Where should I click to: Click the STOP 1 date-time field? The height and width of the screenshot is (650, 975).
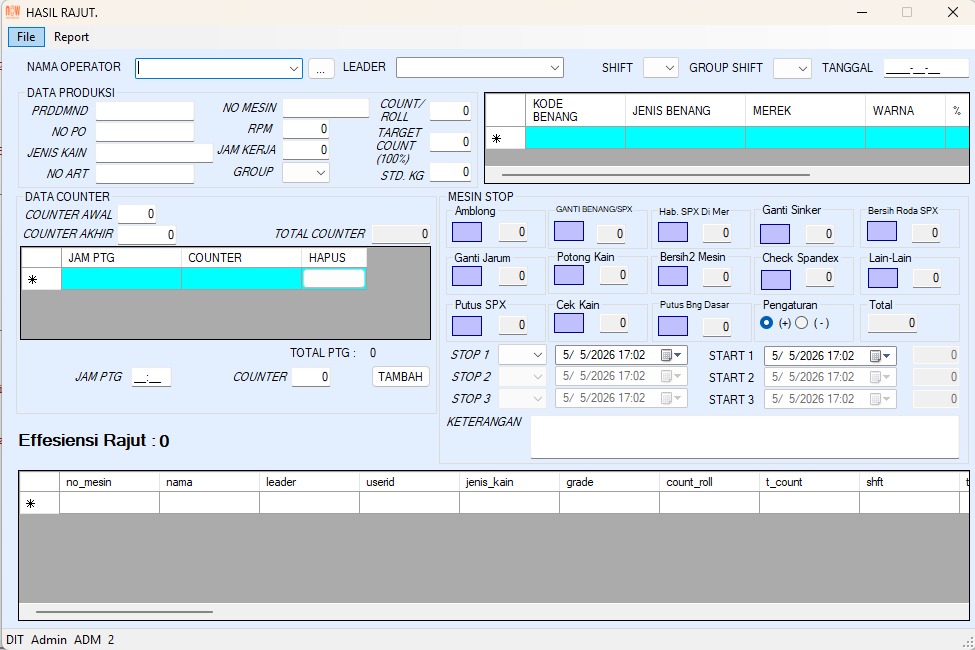621,355
